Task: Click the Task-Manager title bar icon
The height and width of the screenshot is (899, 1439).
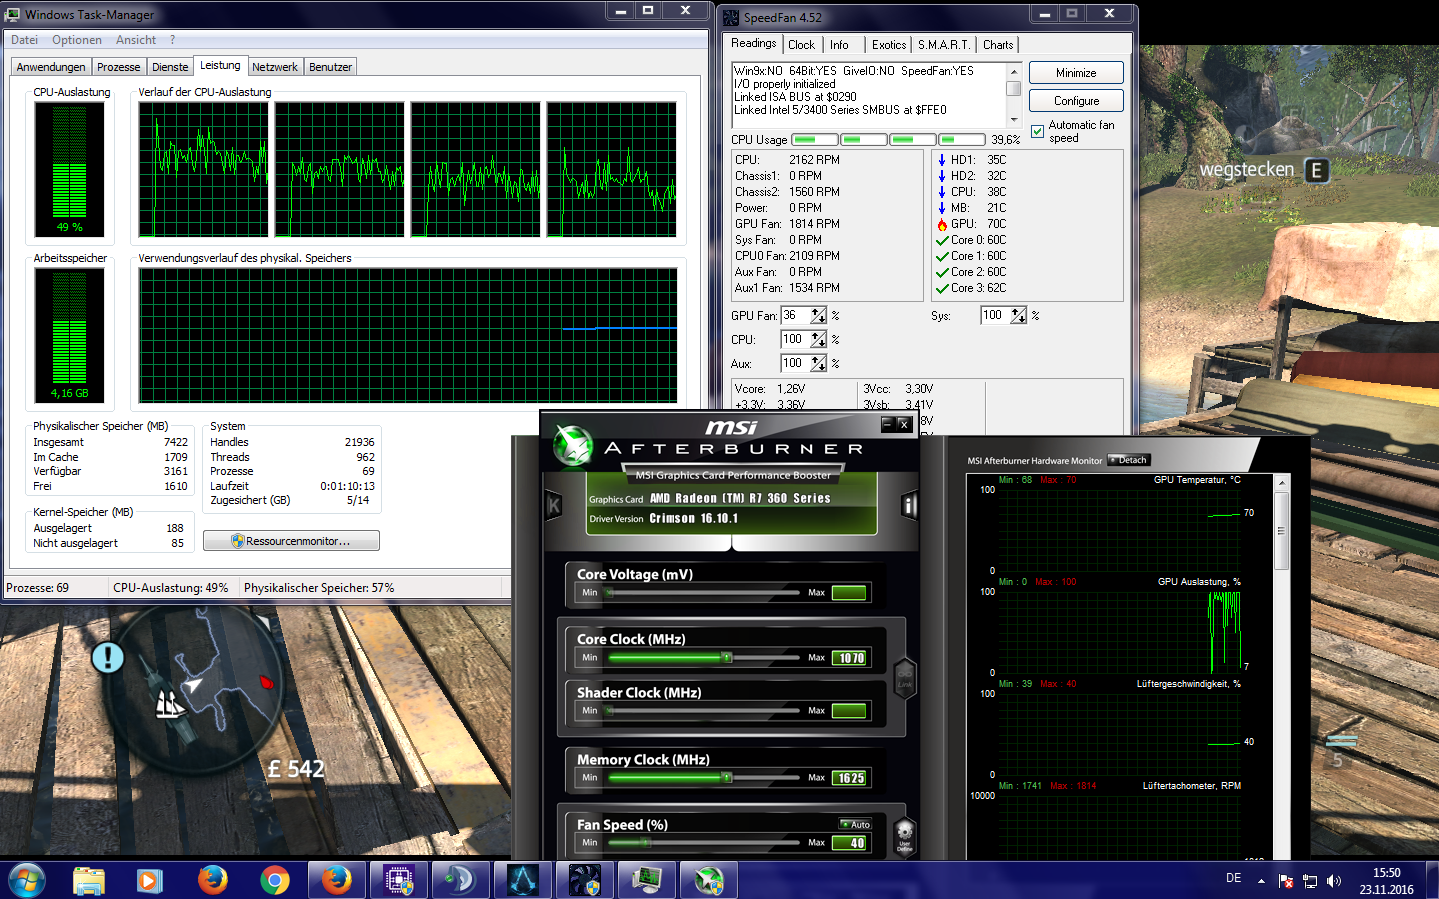Action: click(13, 14)
